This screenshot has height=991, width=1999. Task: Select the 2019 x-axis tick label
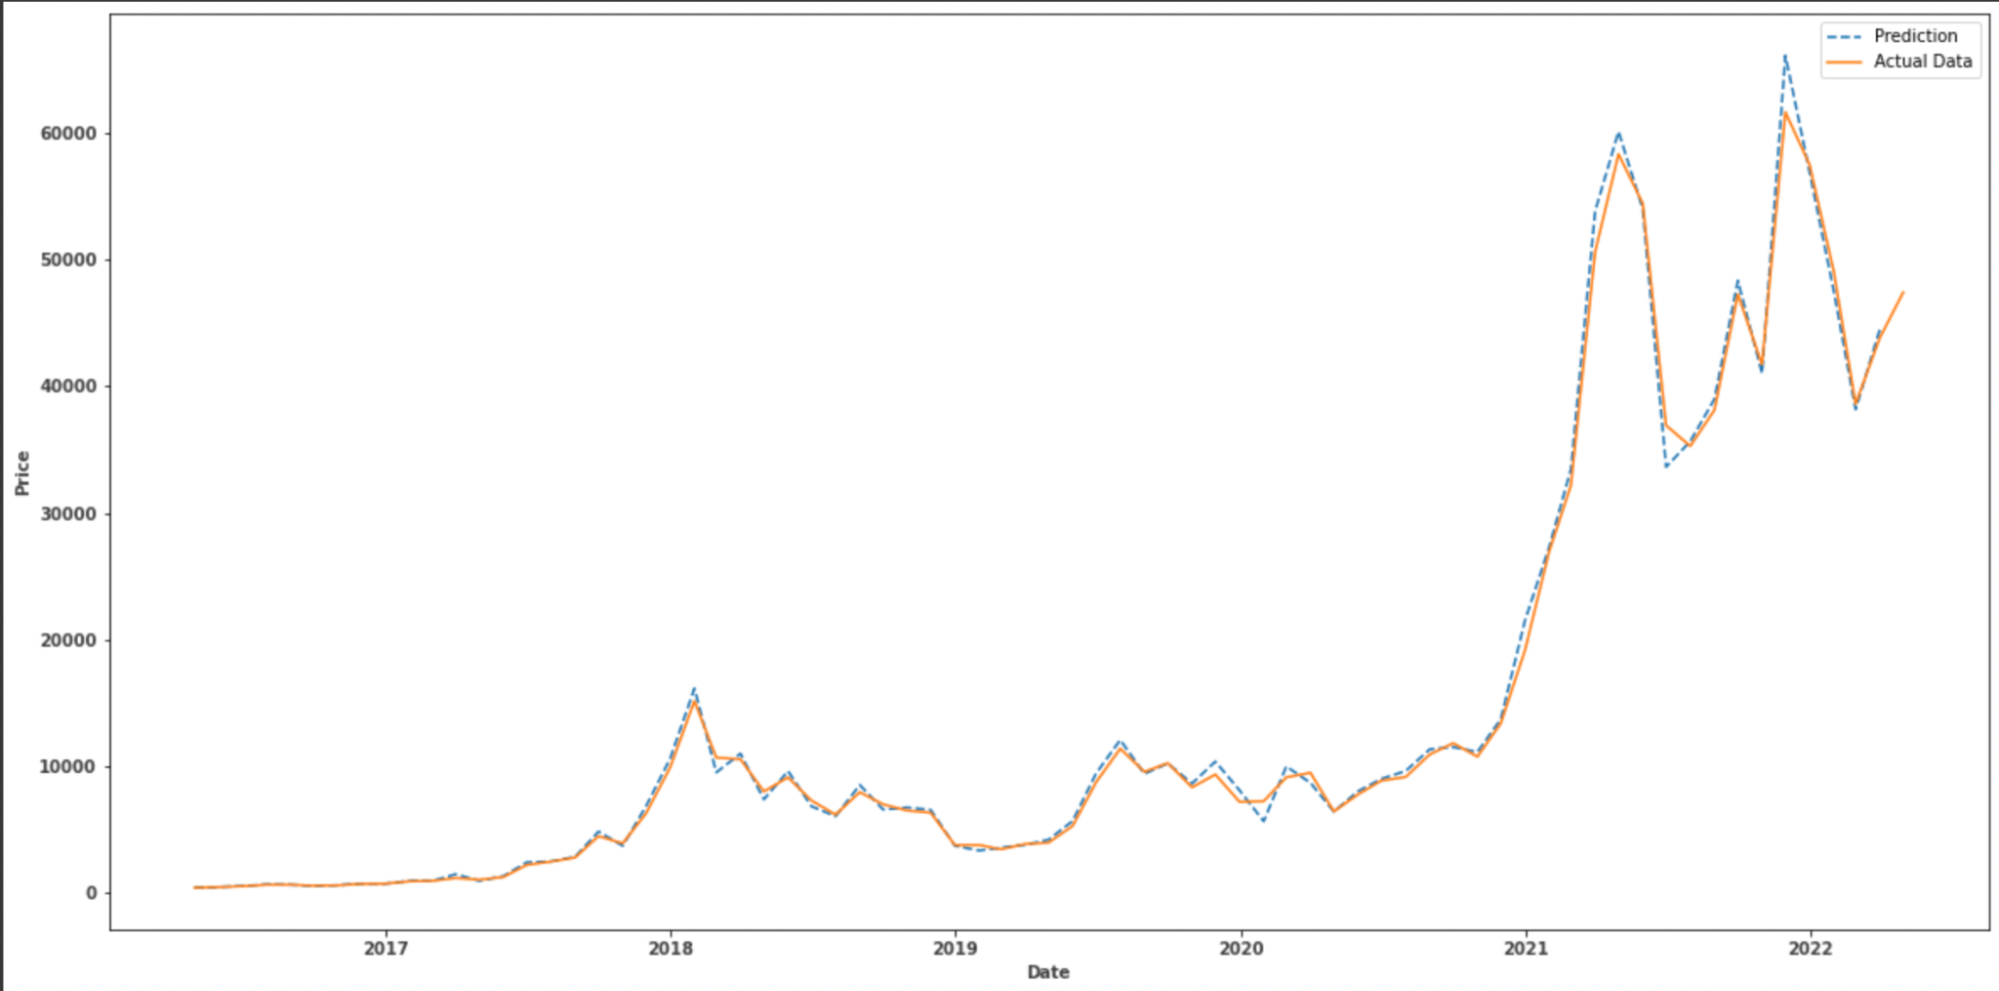(955, 948)
